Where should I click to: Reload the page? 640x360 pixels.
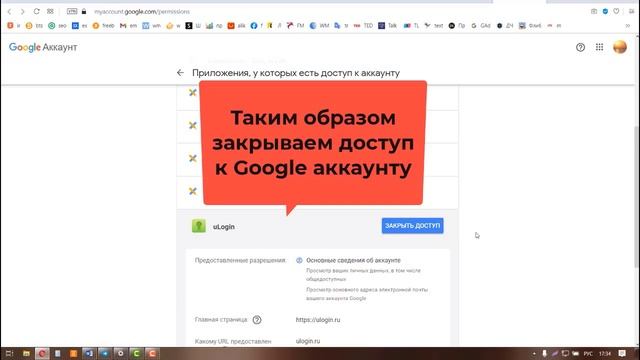point(36,11)
